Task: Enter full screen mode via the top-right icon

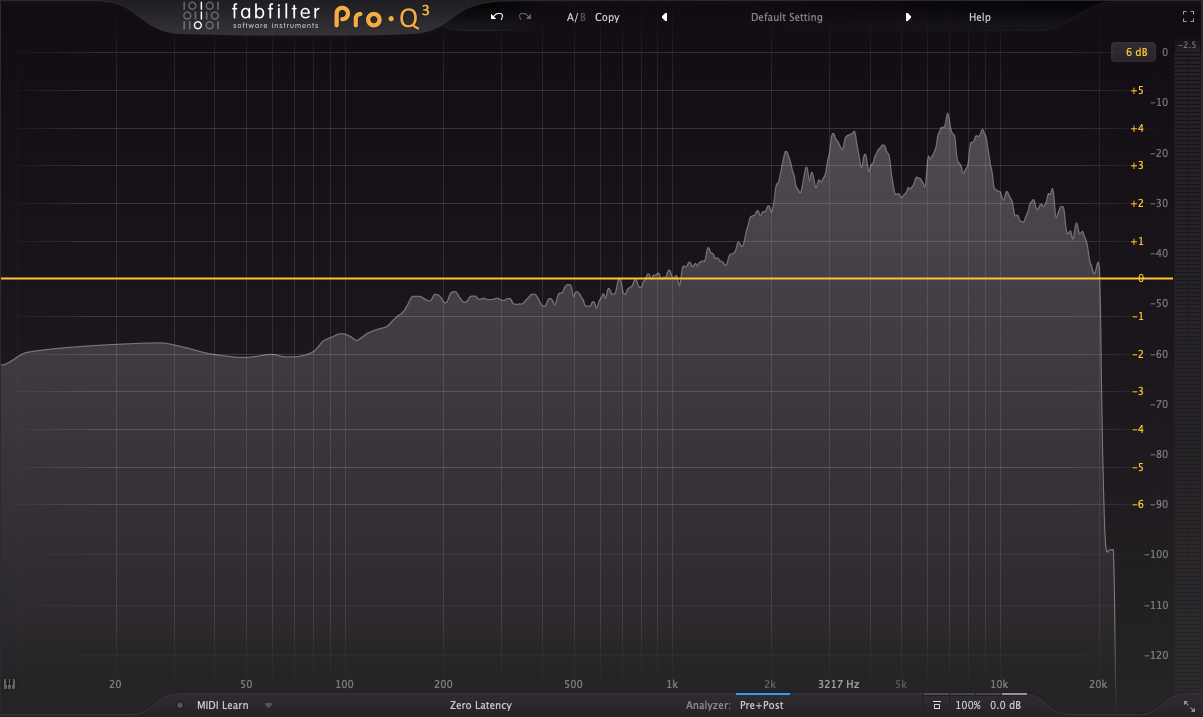Action: [x=1187, y=16]
